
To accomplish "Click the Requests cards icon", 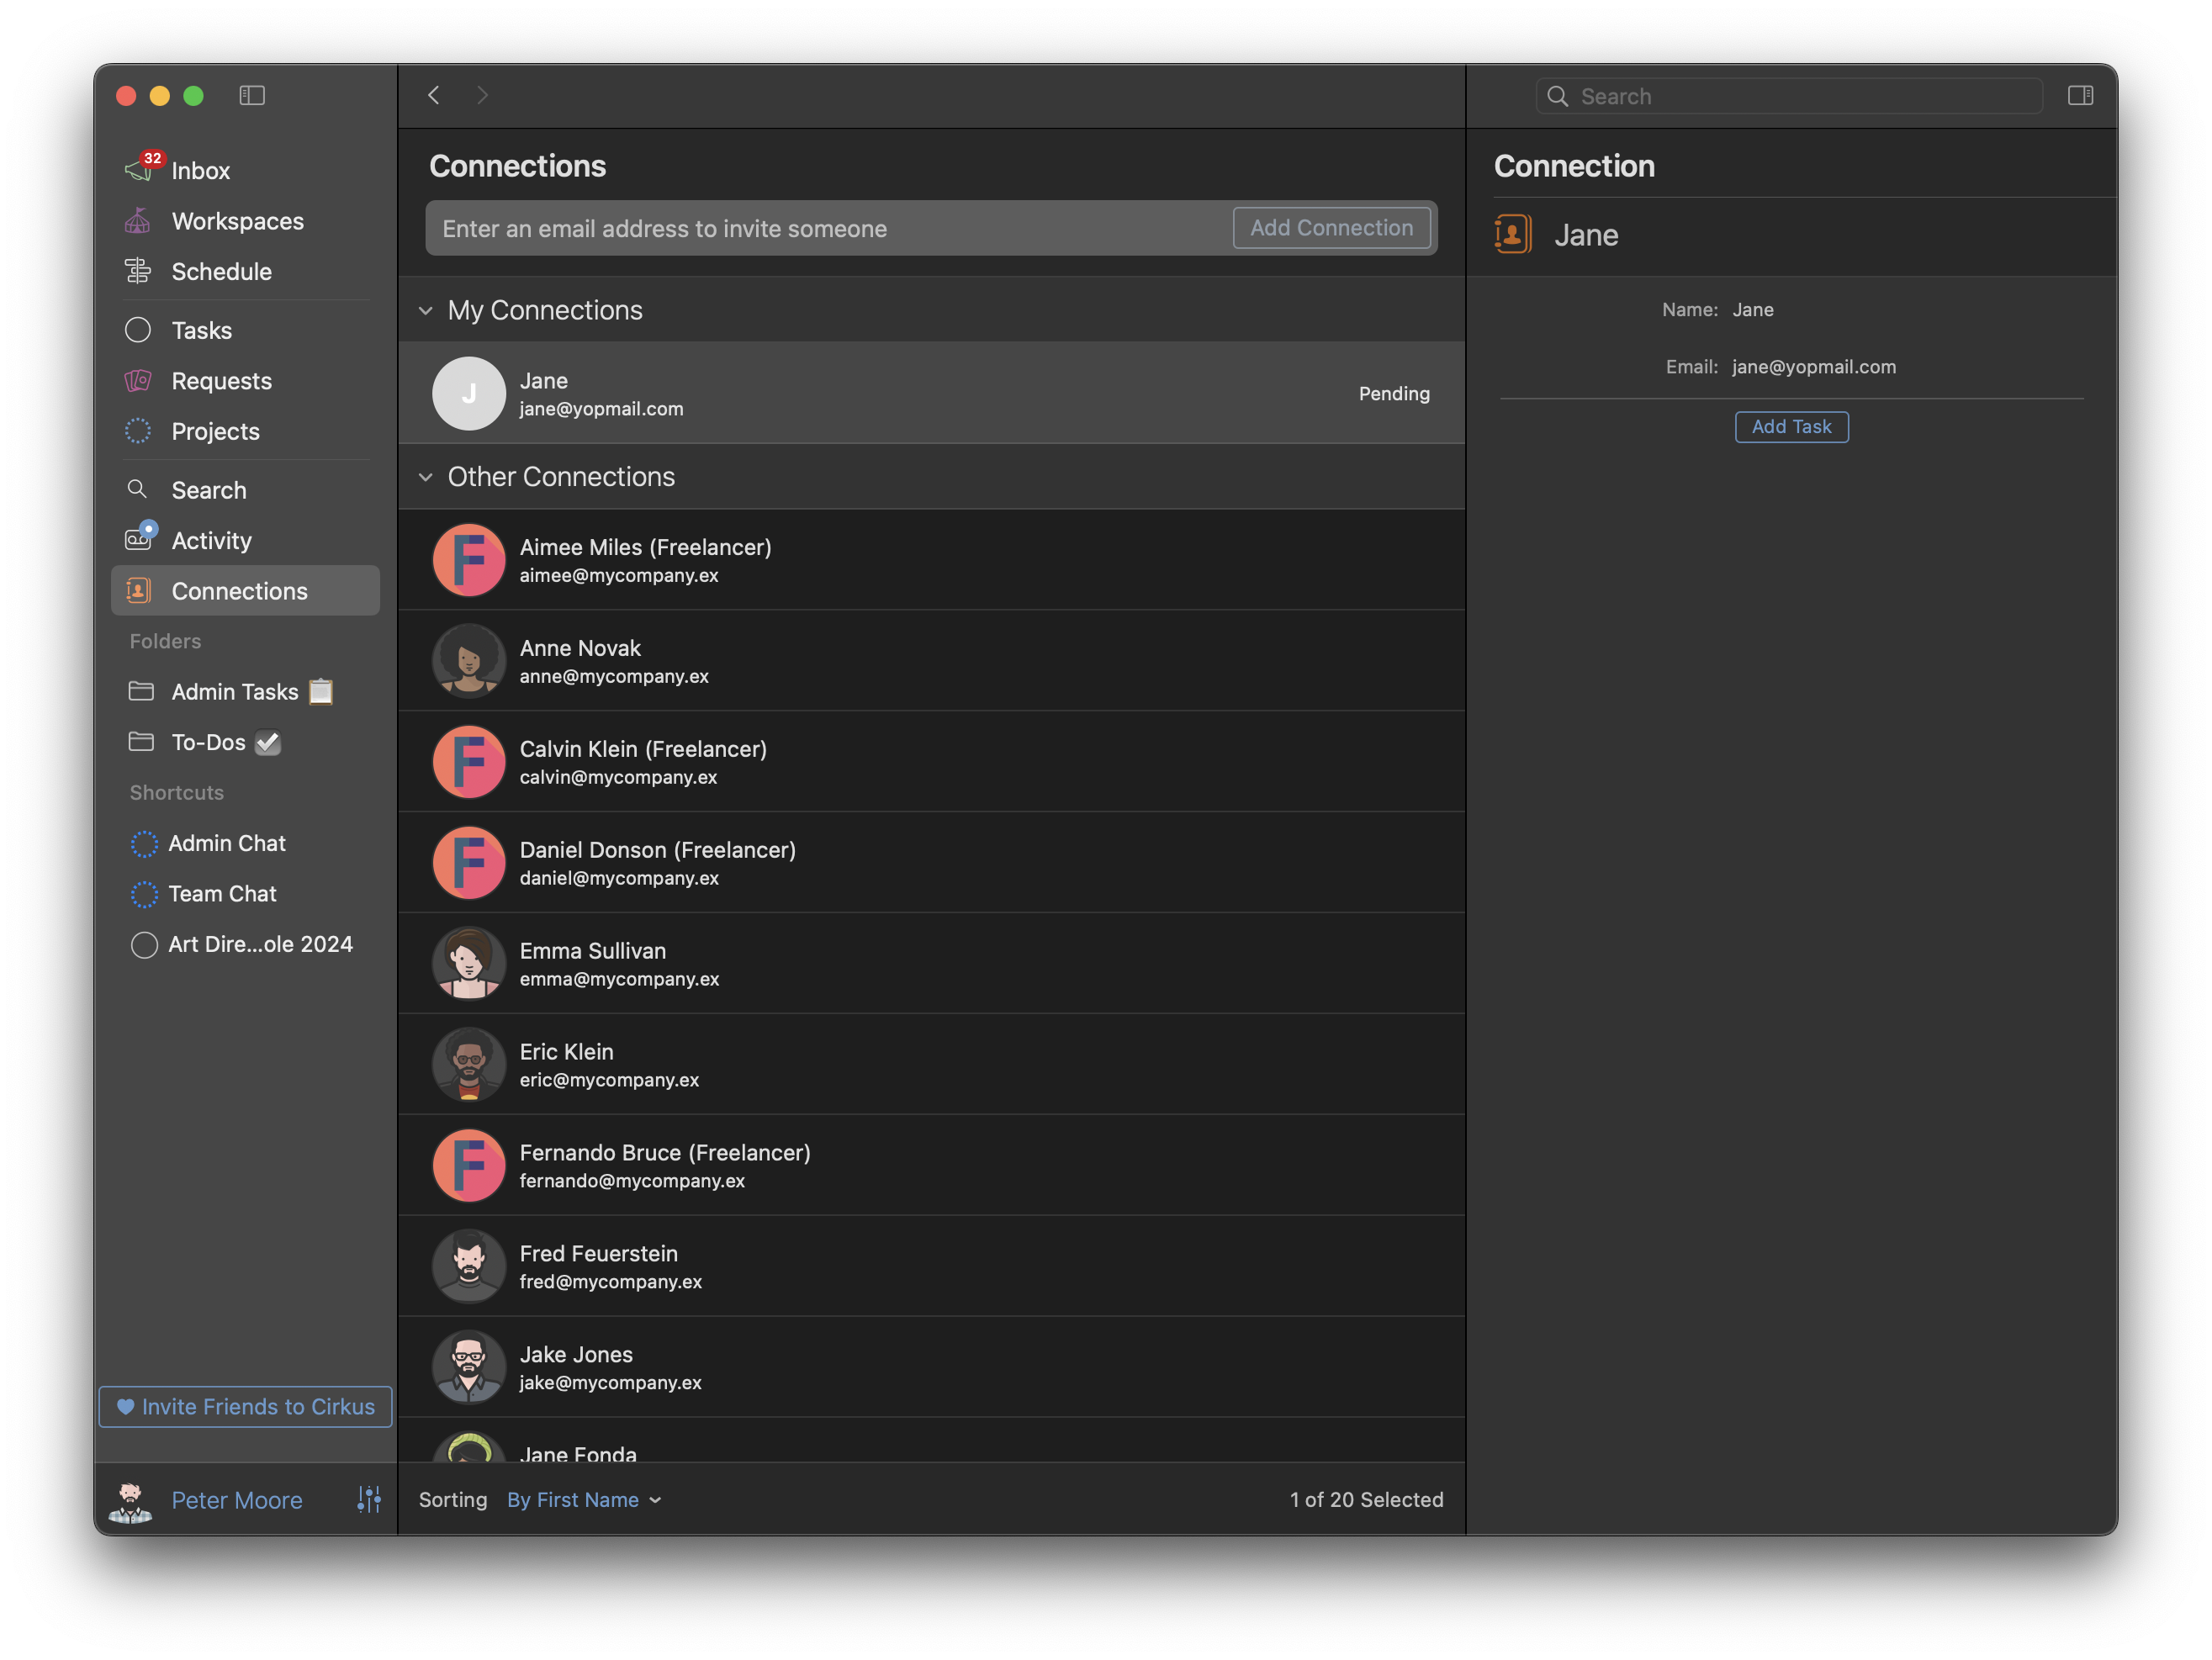I will tap(138, 381).
